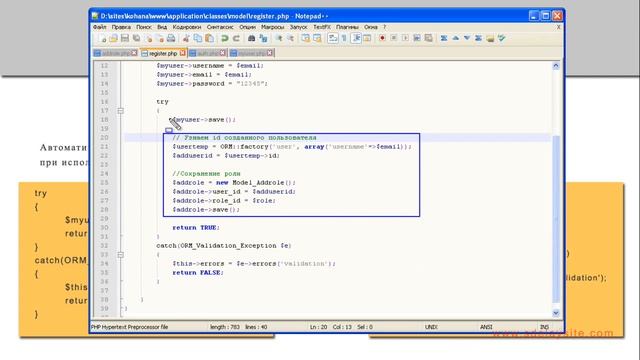This screenshot has height=360, width=640.
Task: Click the Stop Recording macro icon
Action: click(x=394, y=38)
